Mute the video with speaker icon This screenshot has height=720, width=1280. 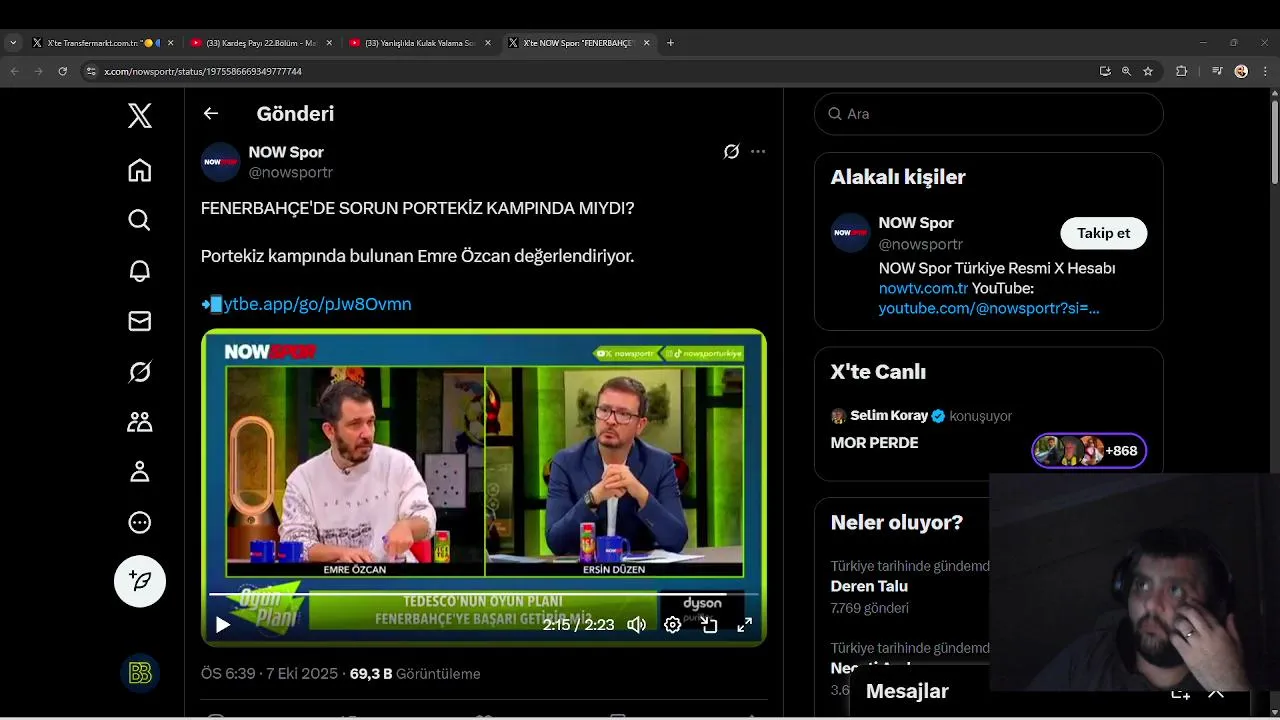coord(637,625)
